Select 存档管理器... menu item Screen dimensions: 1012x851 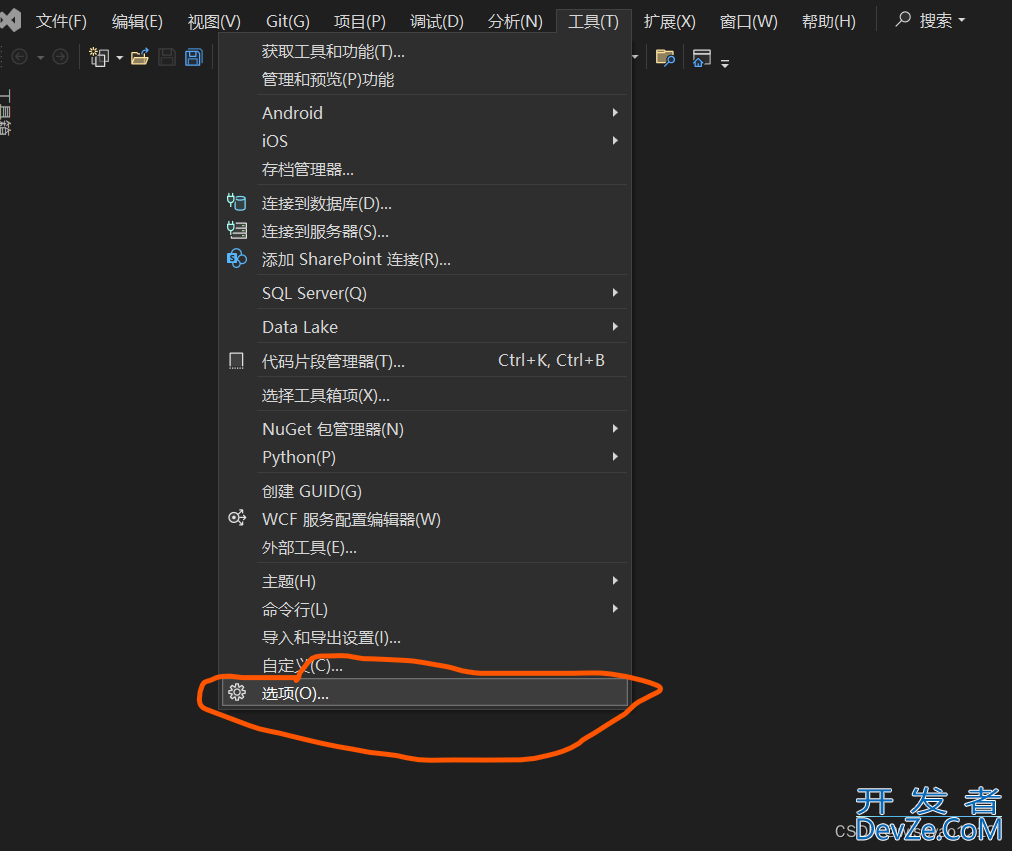pyautogui.click(x=424, y=170)
